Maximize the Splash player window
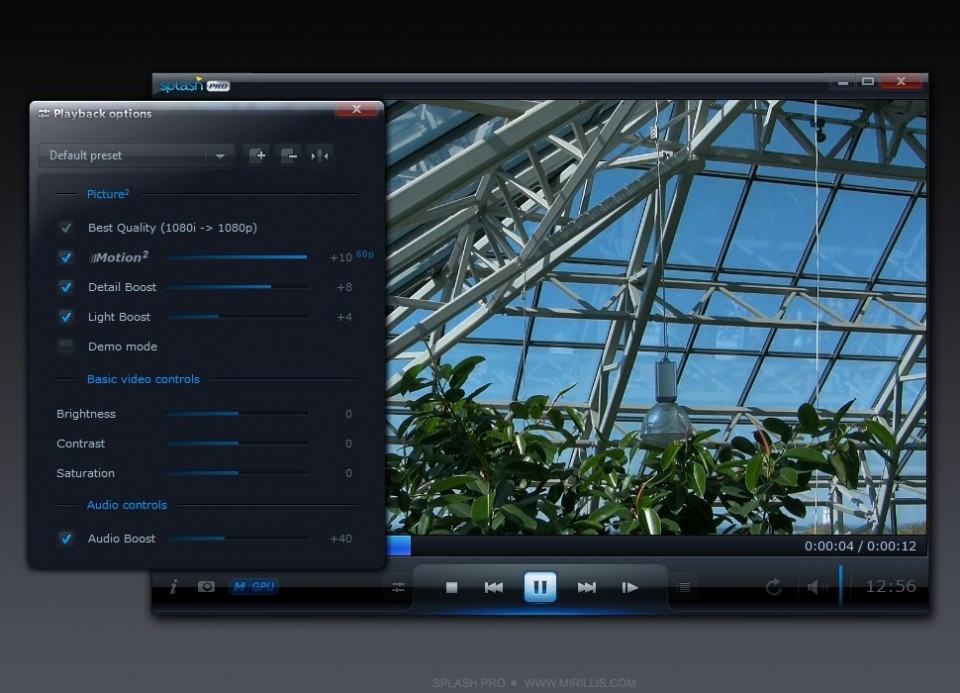 click(868, 81)
